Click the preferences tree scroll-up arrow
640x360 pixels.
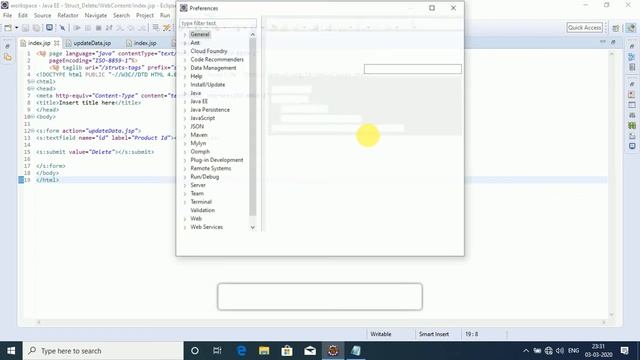coord(253,35)
